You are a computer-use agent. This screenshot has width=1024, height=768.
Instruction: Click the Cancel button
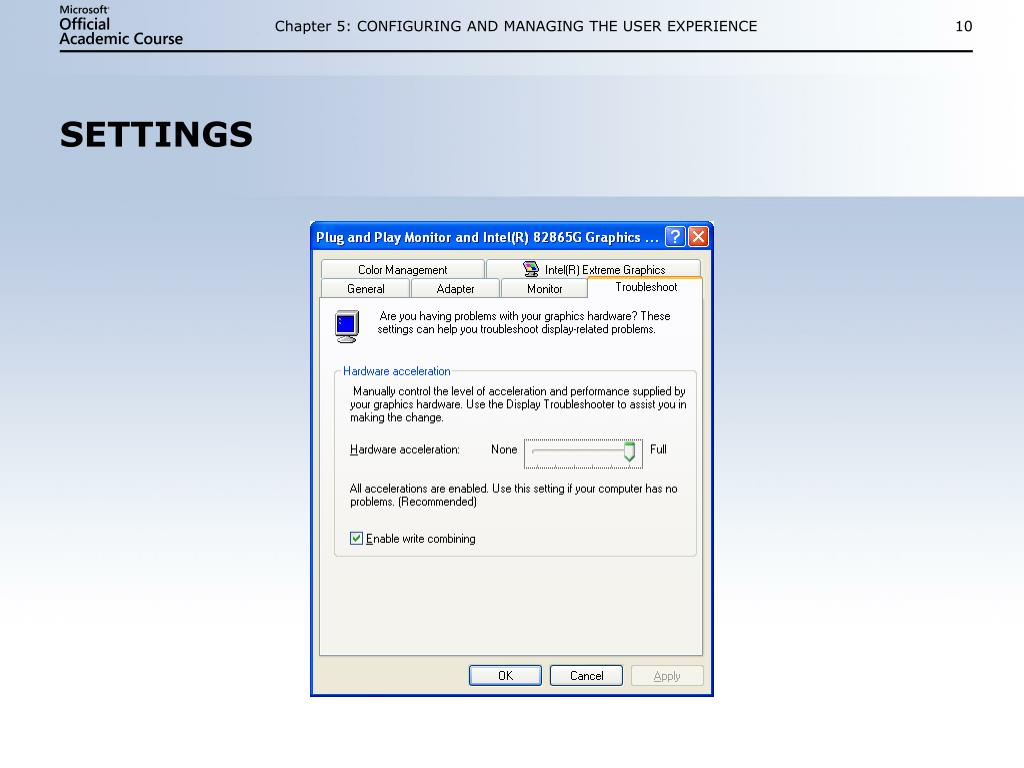586,675
